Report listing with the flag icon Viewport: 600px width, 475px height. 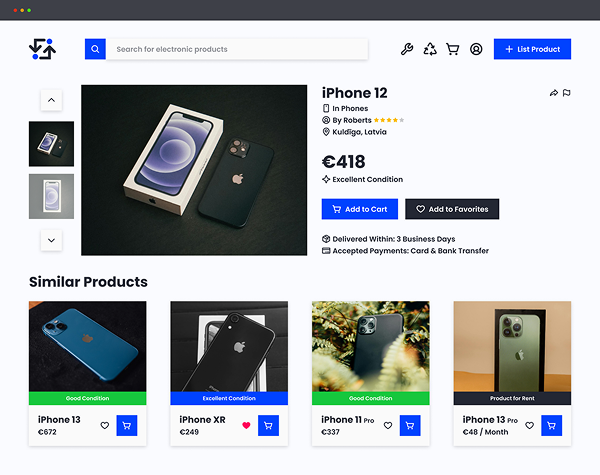[x=567, y=93]
